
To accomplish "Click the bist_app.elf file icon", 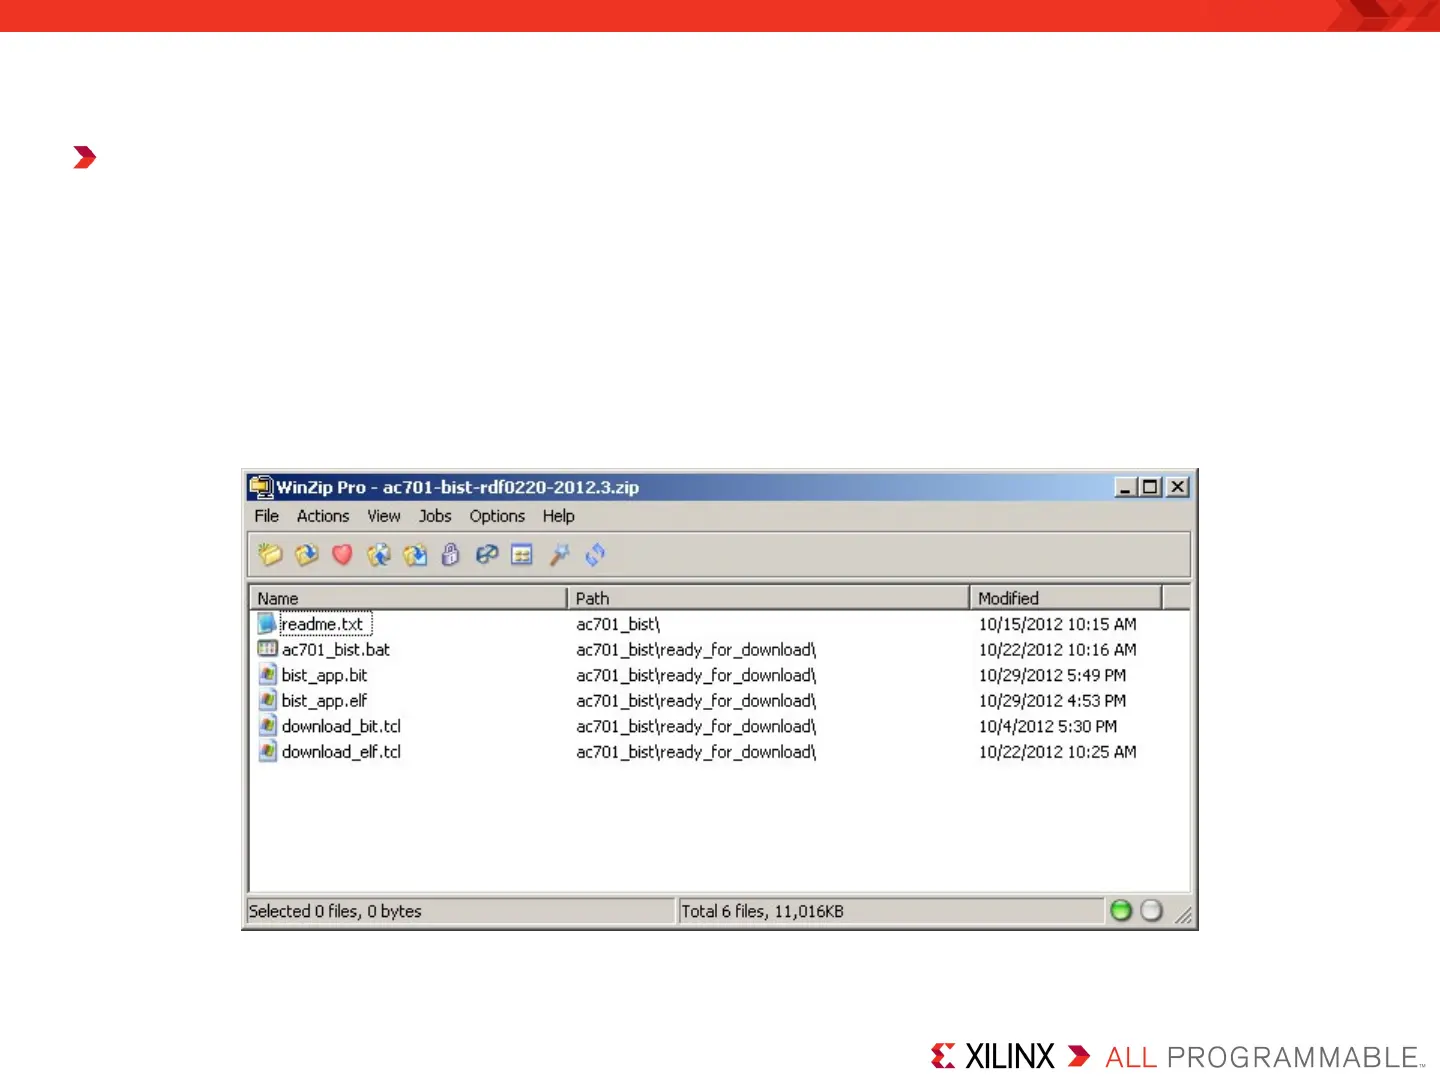I will tap(267, 700).
